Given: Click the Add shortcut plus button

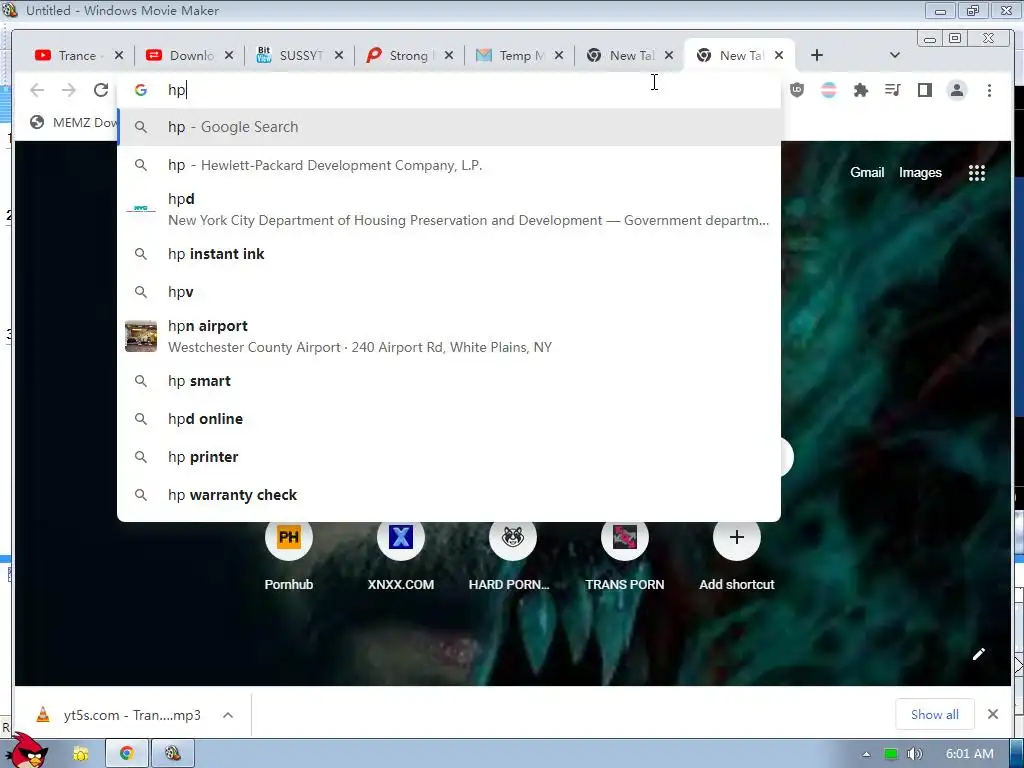Looking at the screenshot, I should click(x=737, y=537).
